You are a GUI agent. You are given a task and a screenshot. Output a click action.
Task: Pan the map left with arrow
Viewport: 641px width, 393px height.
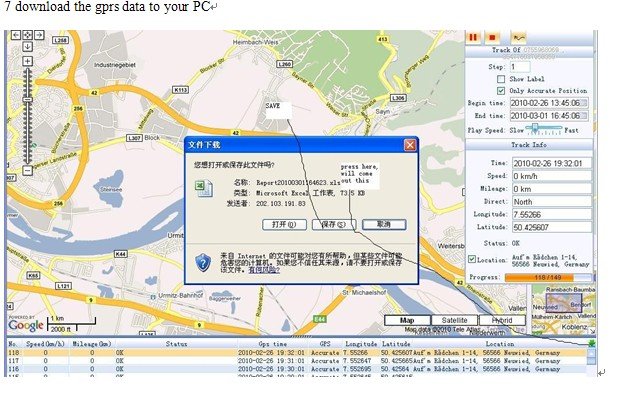pyautogui.click(x=16, y=35)
